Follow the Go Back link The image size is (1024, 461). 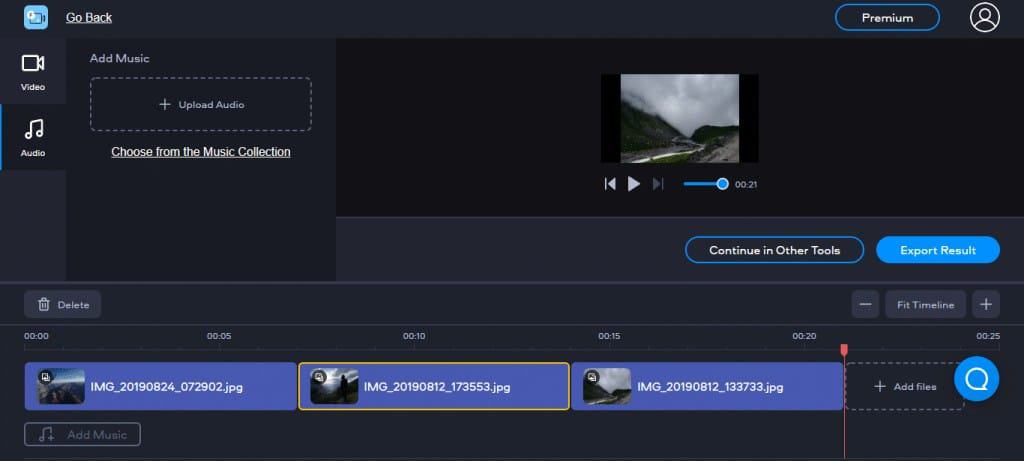tap(89, 18)
